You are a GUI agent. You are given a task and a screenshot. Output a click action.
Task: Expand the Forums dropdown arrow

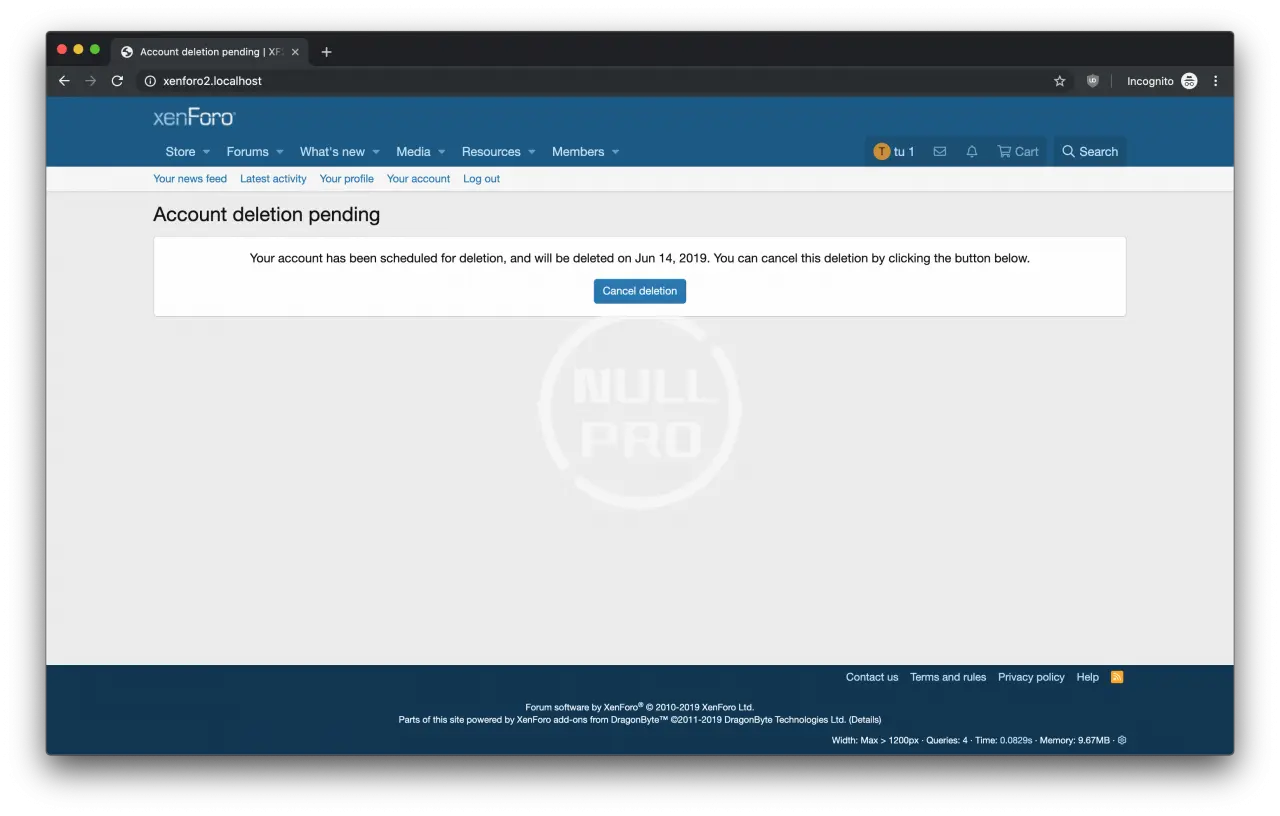pos(280,152)
